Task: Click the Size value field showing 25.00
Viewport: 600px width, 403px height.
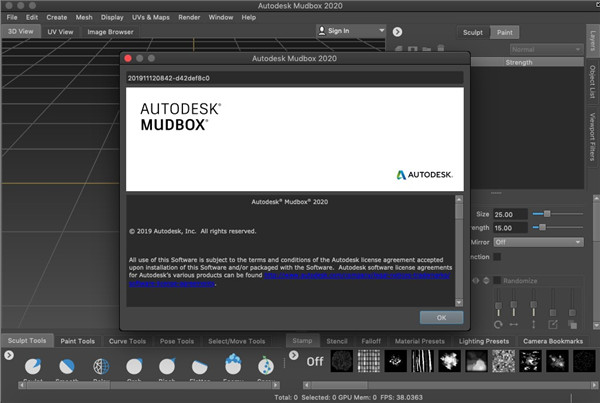Action: pyautogui.click(x=510, y=214)
